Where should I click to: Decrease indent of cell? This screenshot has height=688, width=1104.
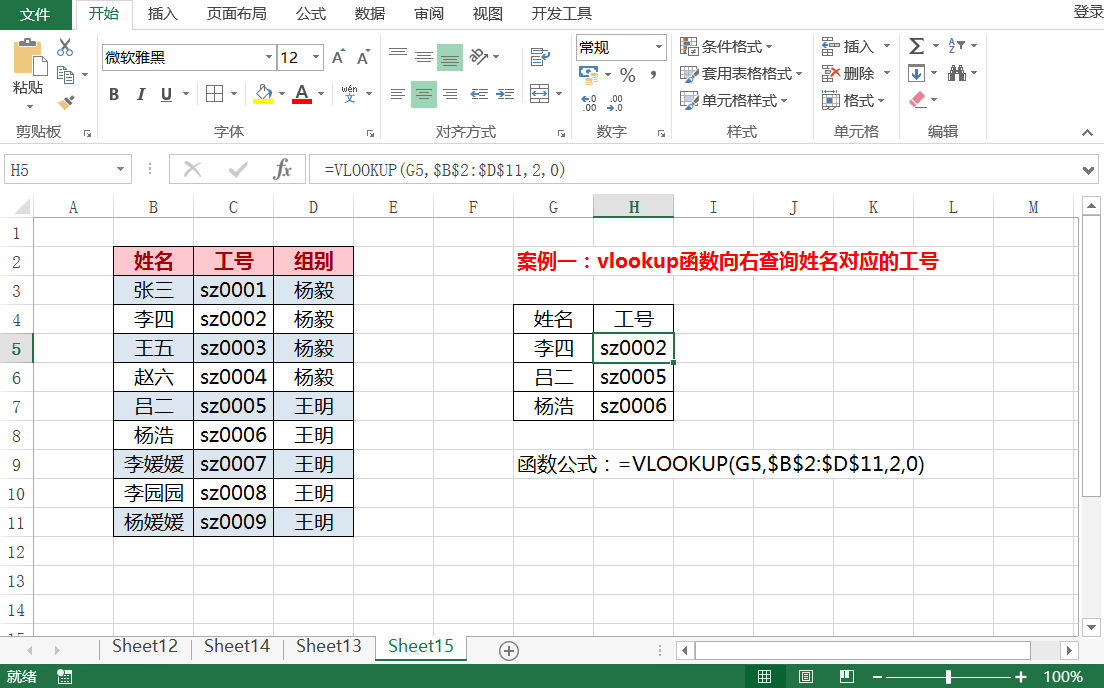pos(479,94)
